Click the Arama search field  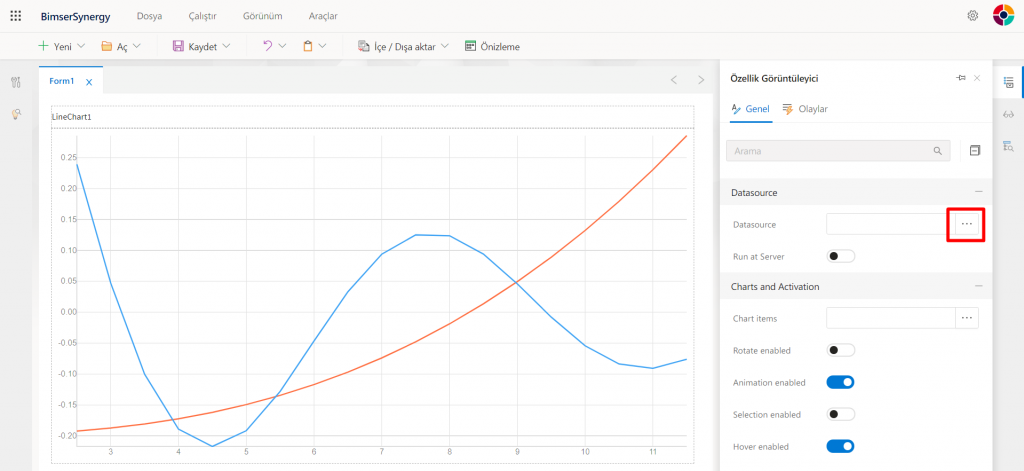[x=830, y=151]
